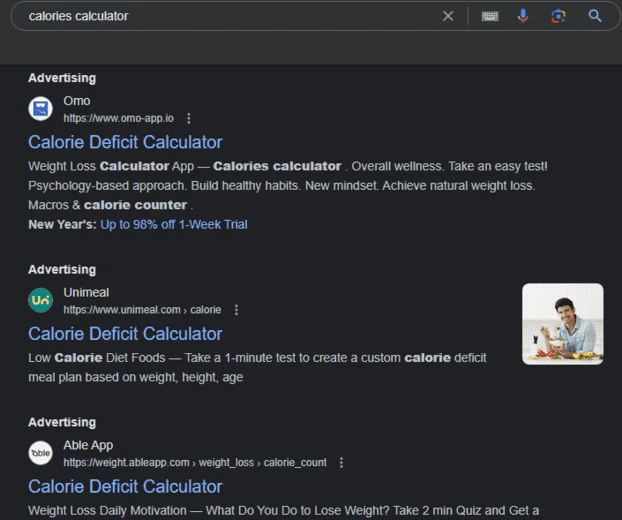Click the 'Omo' advertiser name
Image resolution: width=622 pixels, height=520 pixels.
[77, 101]
